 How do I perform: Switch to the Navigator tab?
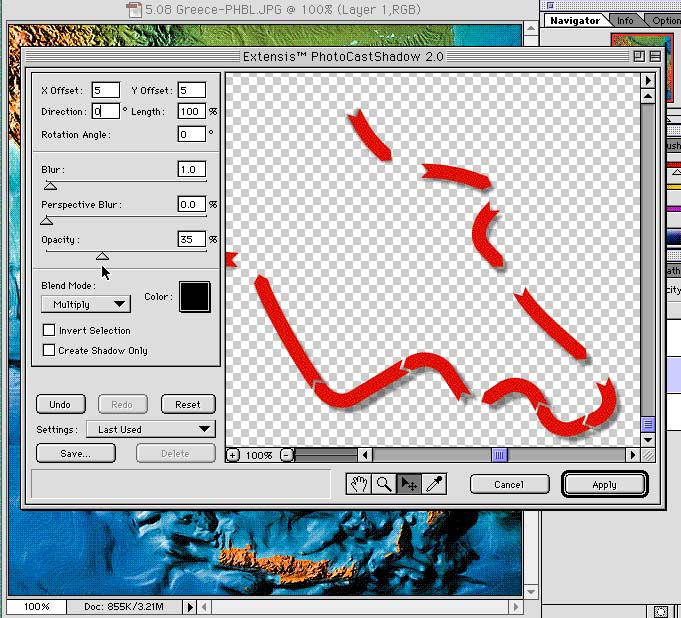[x=575, y=20]
